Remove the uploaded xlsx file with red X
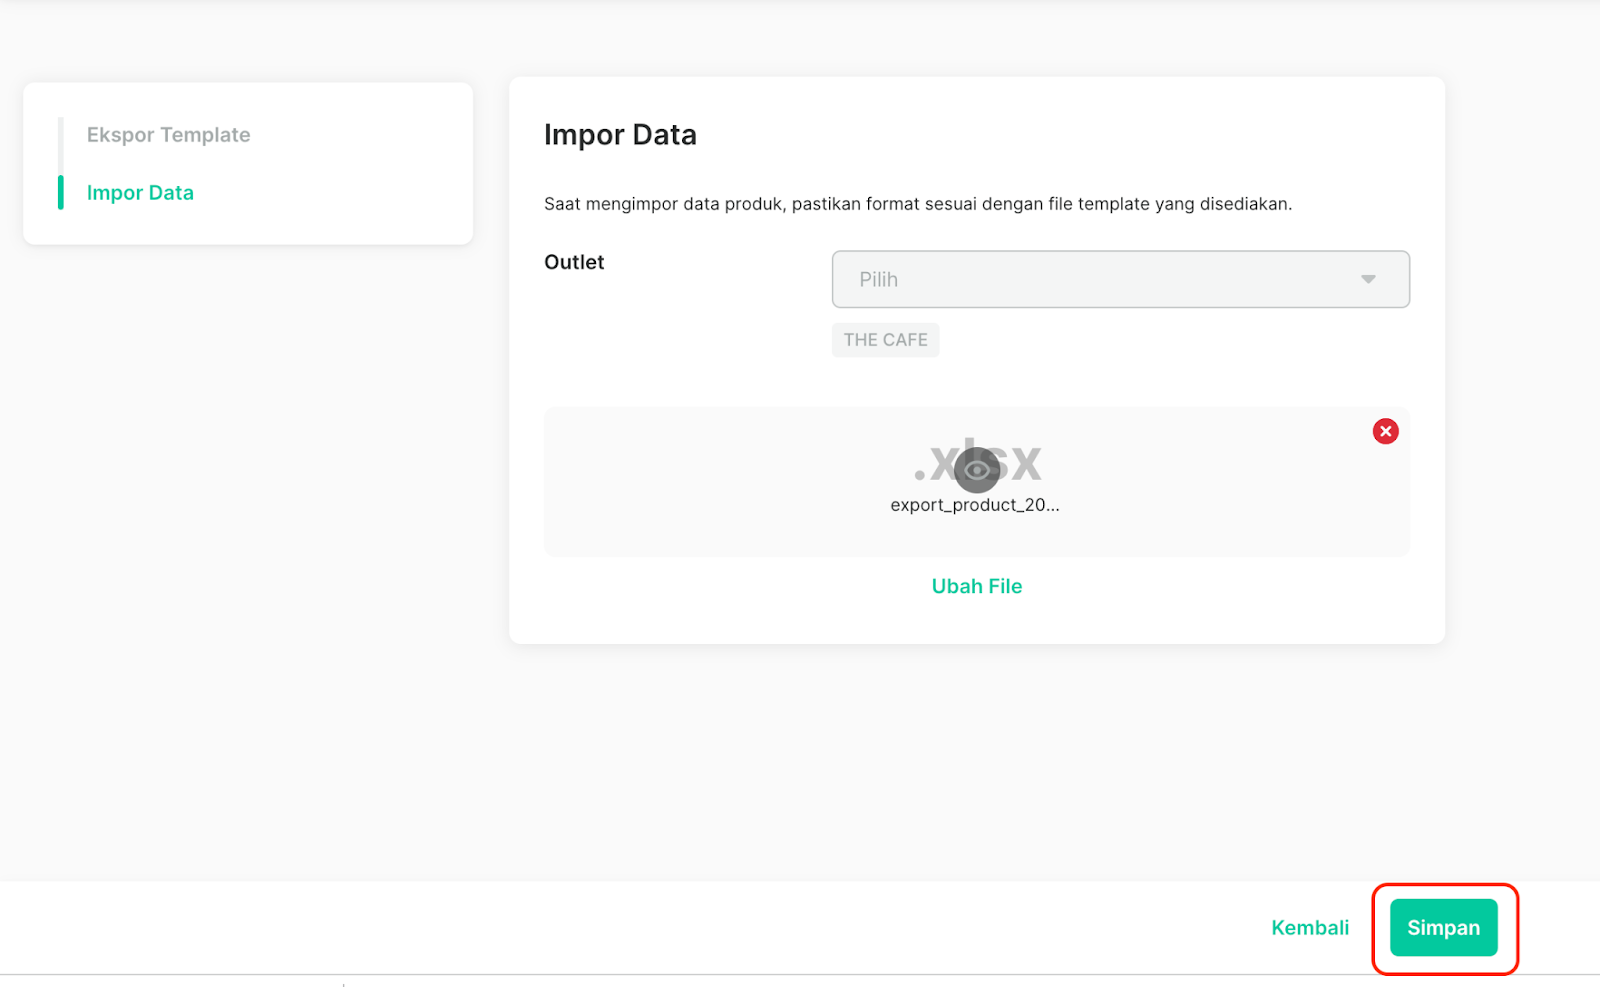 pyautogui.click(x=1385, y=431)
